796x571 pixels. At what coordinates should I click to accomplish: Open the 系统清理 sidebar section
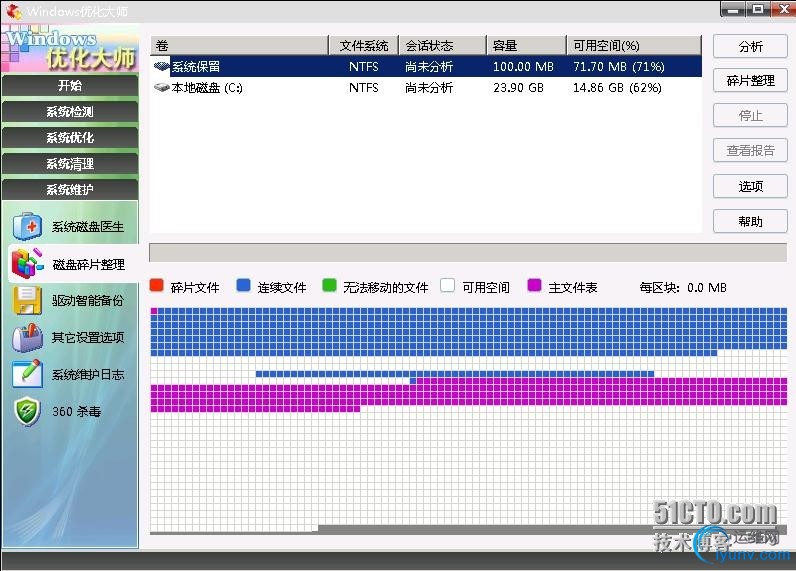click(70, 164)
